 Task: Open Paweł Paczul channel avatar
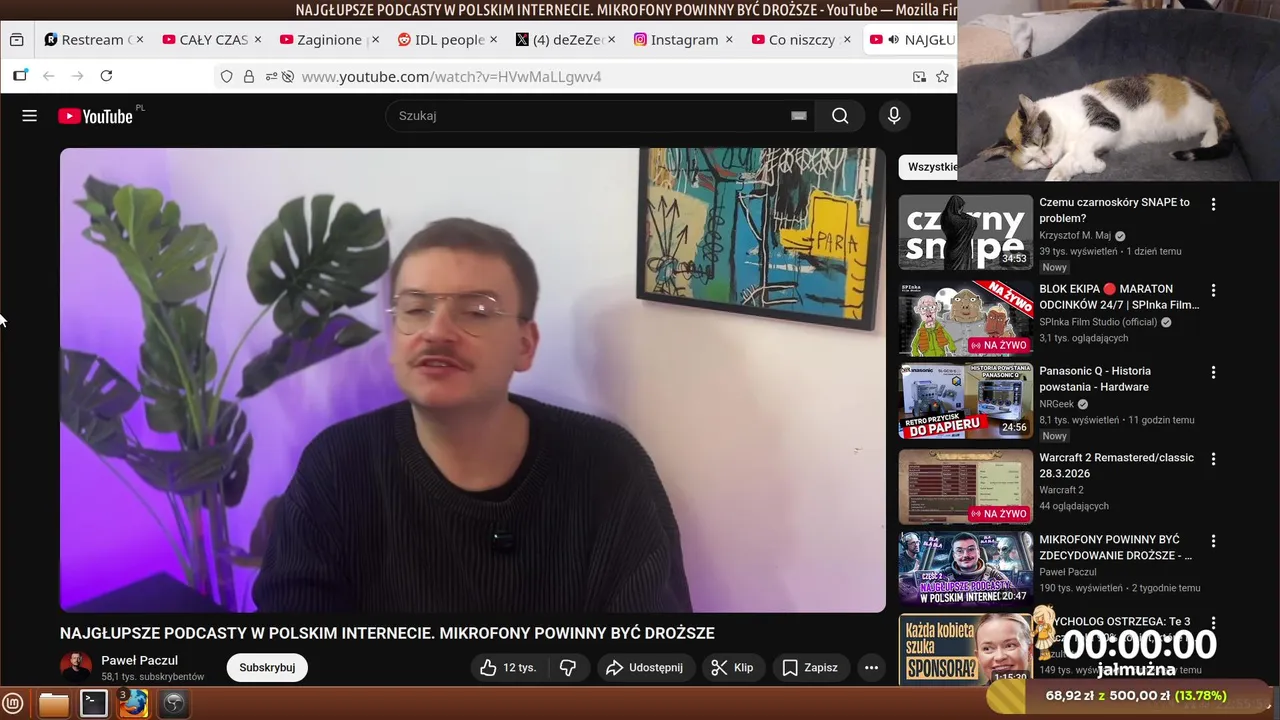coord(76,668)
